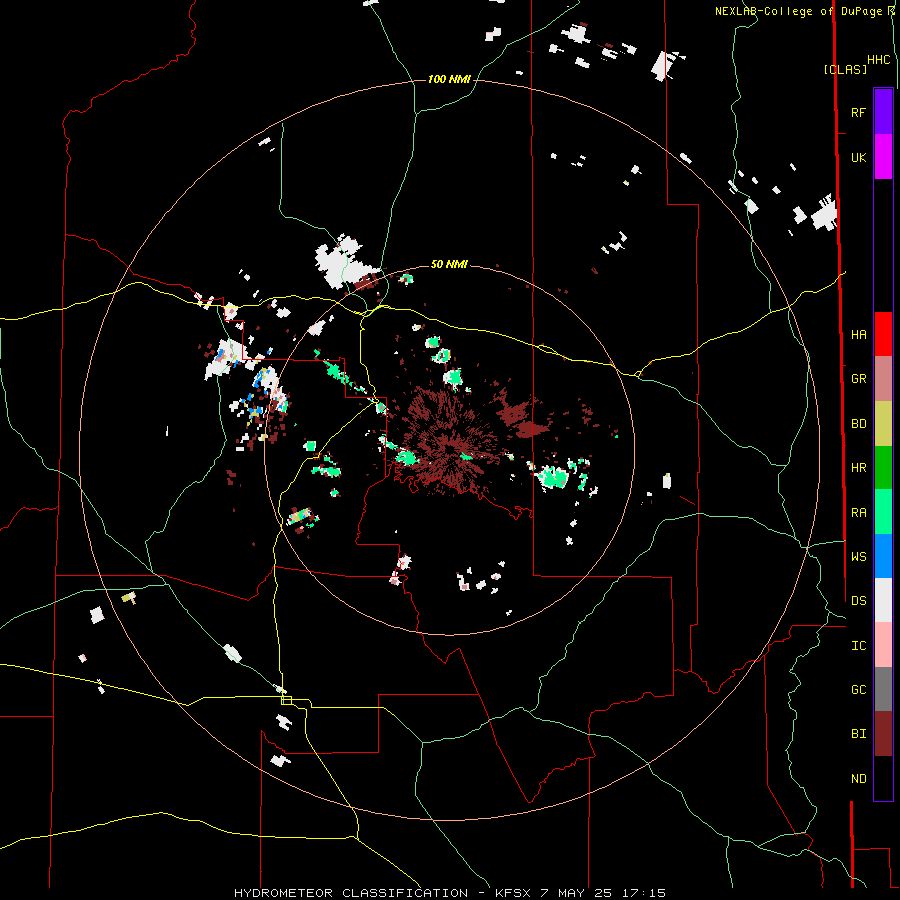The image size is (900, 900).
Task: Click the 'GR' legend label
Action: tap(858, 379)
